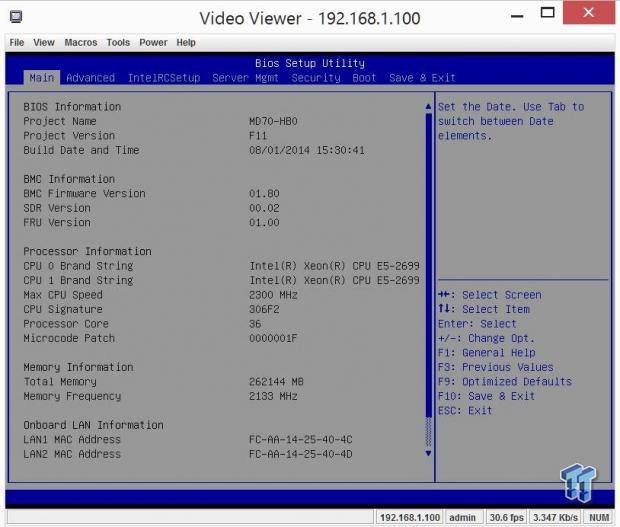Click the 30.6 fps status bar entry
The height and width of the screenshot is (527, 620).
[x=506, y=518]
